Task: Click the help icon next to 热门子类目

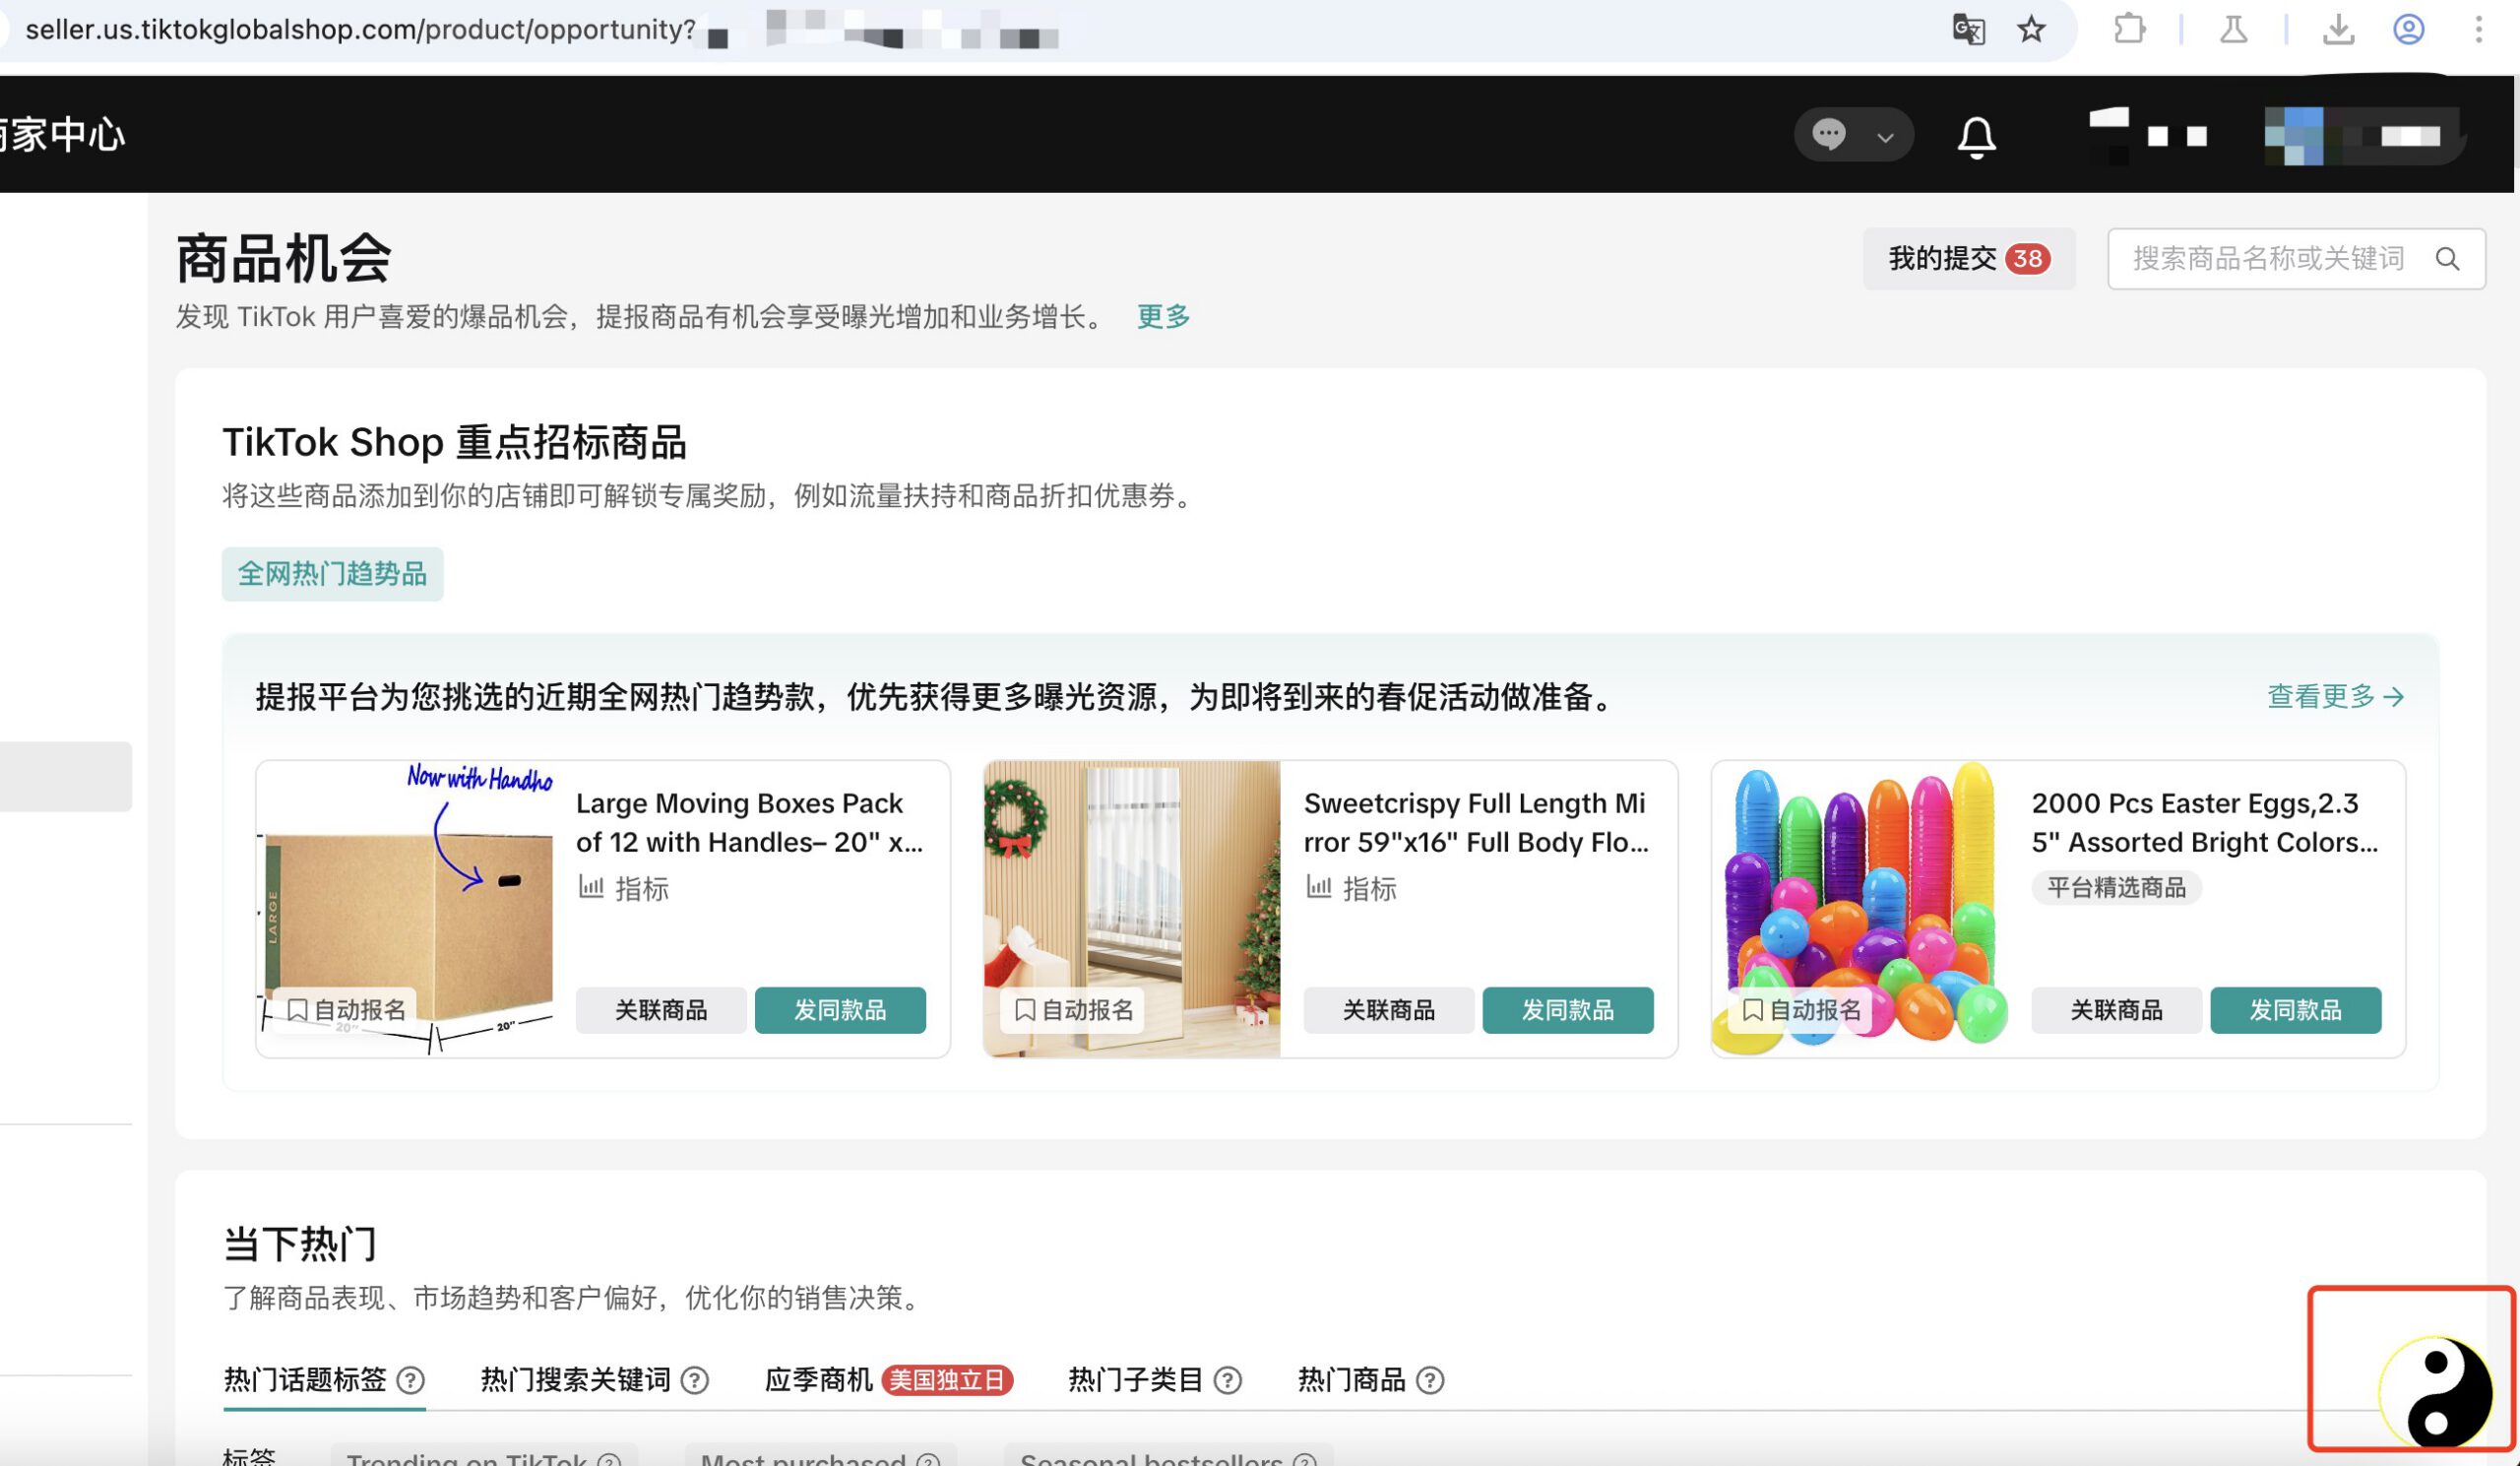Action: click(1228, 1381)
